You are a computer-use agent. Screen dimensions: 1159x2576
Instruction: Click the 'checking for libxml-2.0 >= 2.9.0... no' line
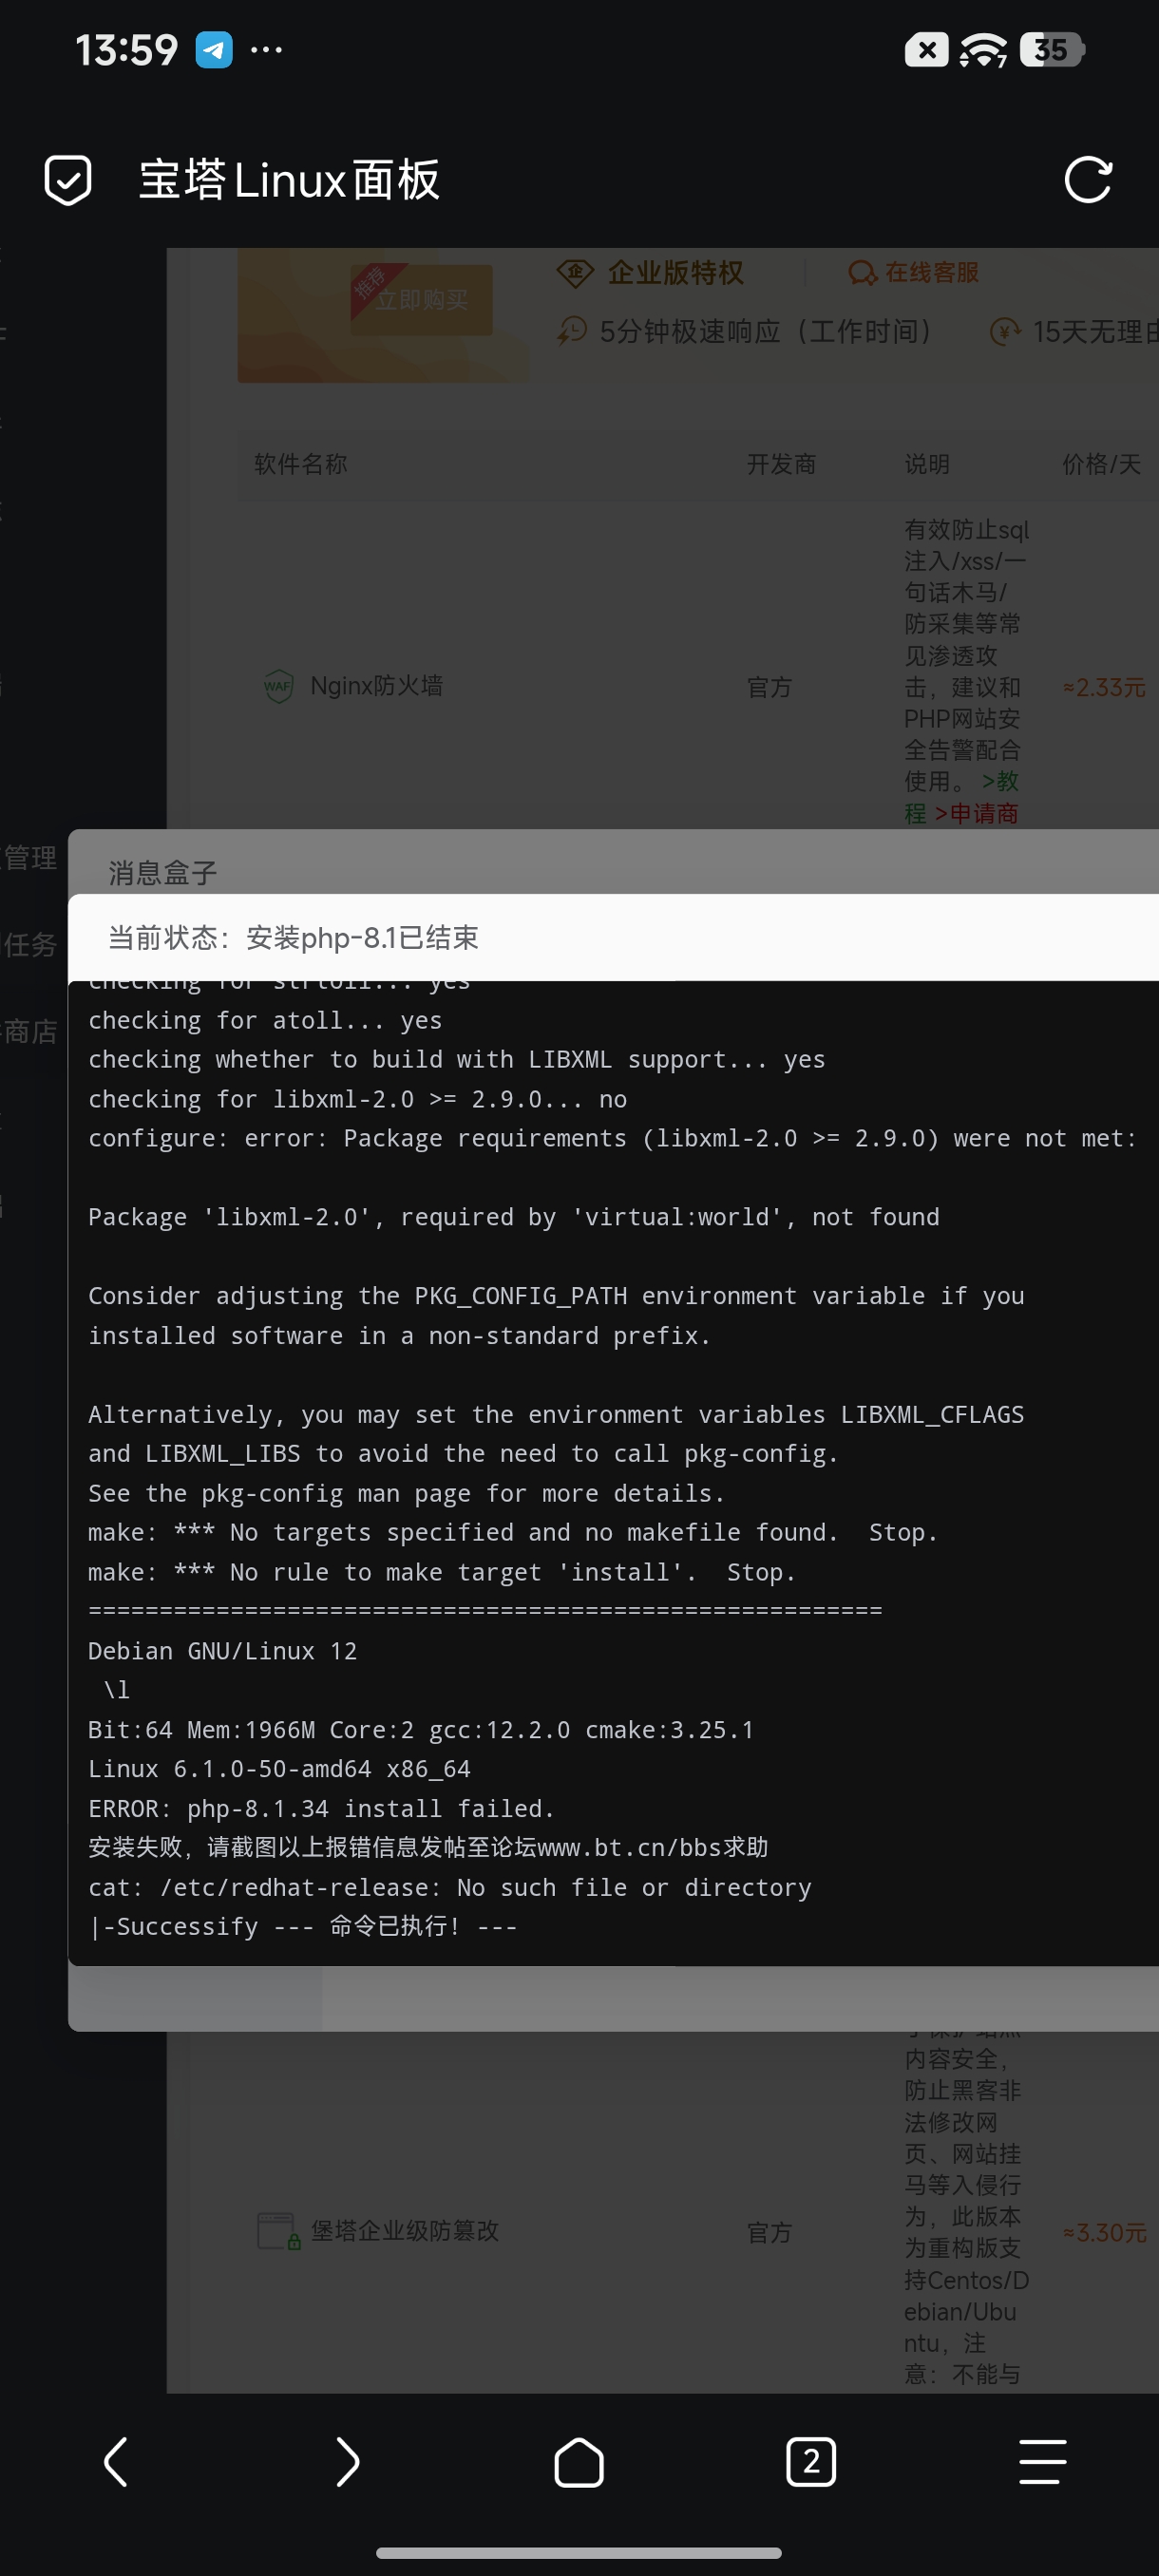pyautogui.click(x=357, y=1099)
